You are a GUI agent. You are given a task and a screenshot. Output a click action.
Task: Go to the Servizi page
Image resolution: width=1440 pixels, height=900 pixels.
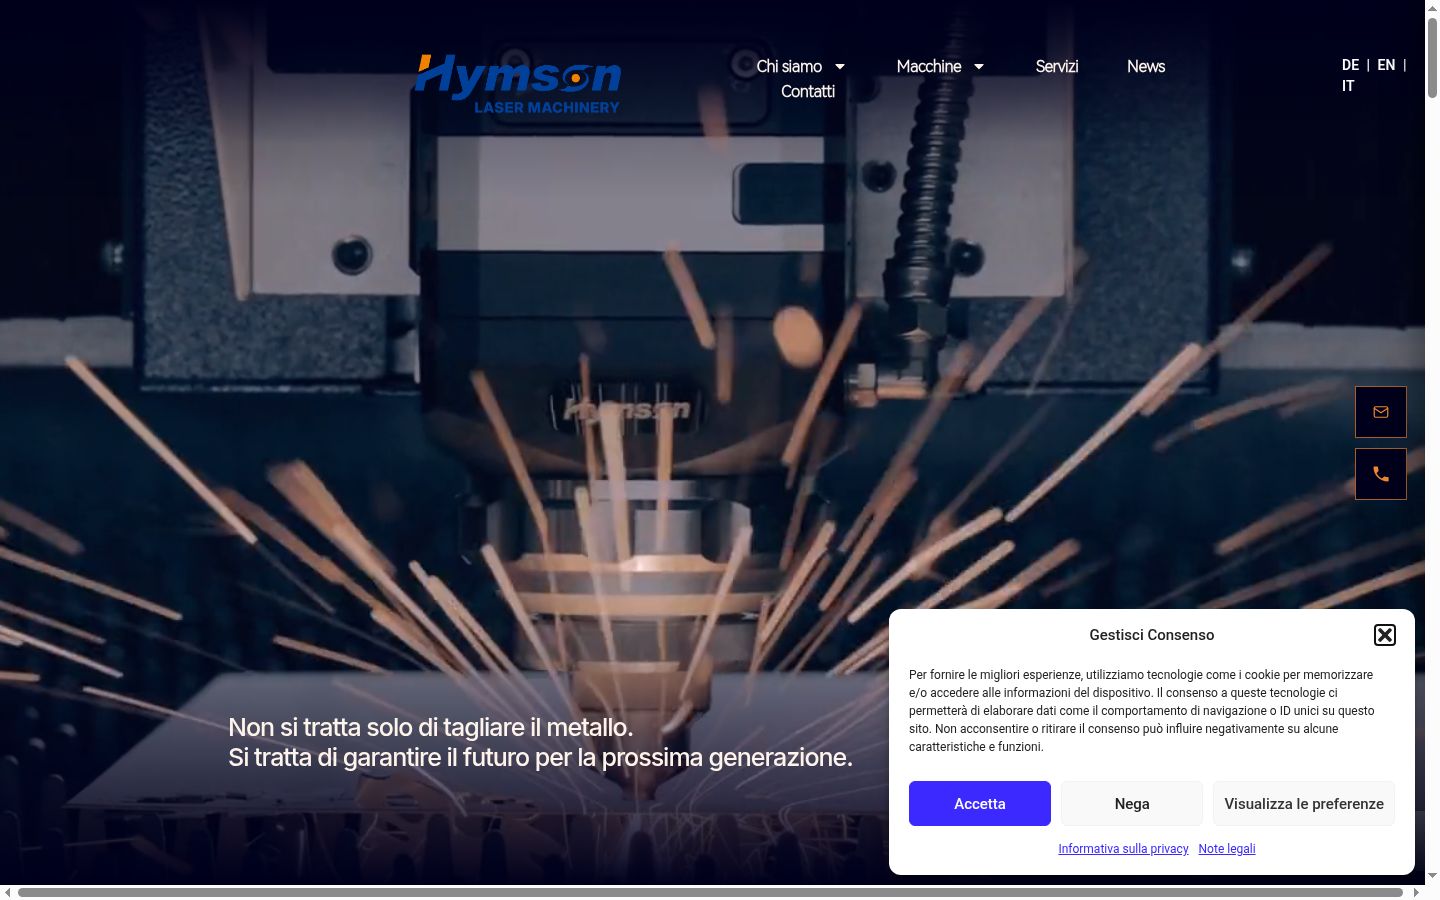tap(1057, 67)
